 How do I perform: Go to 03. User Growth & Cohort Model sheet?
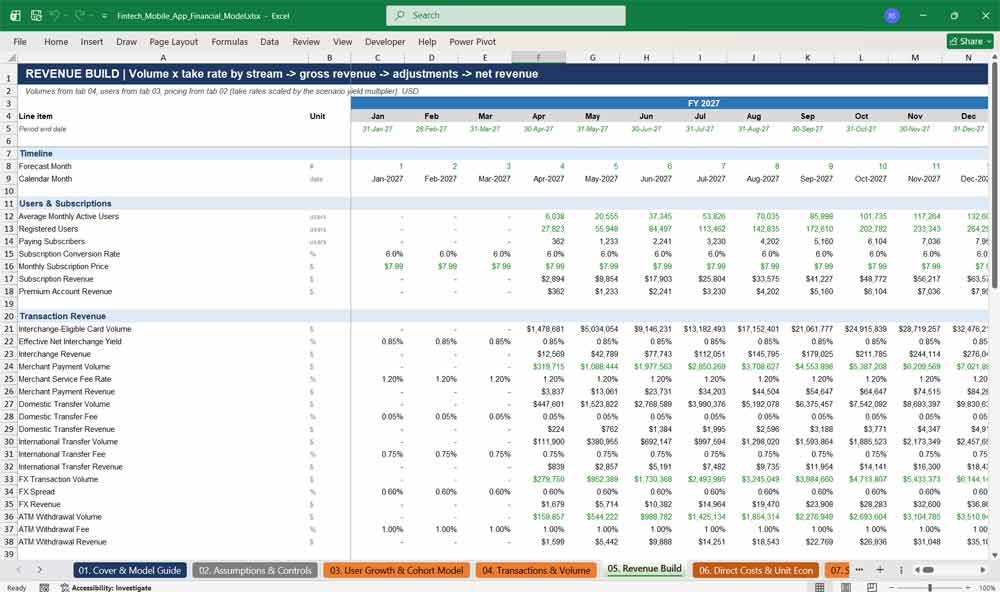[x=397, y=570]
